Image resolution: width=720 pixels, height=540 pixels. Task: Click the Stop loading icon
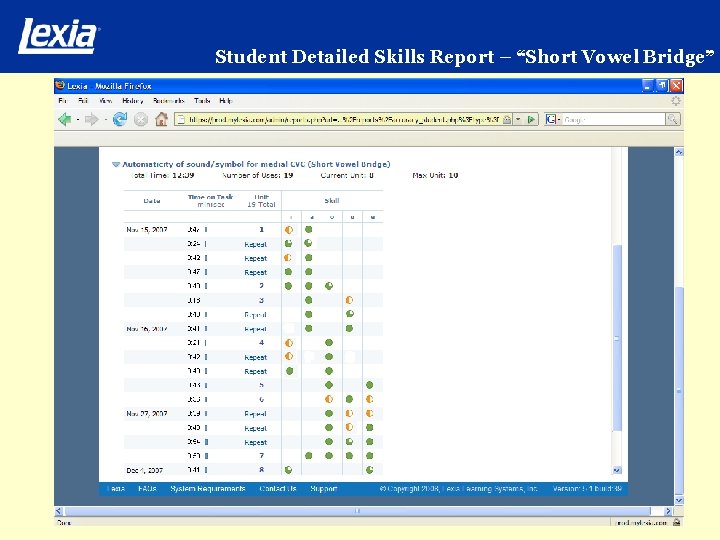[141, 119]
